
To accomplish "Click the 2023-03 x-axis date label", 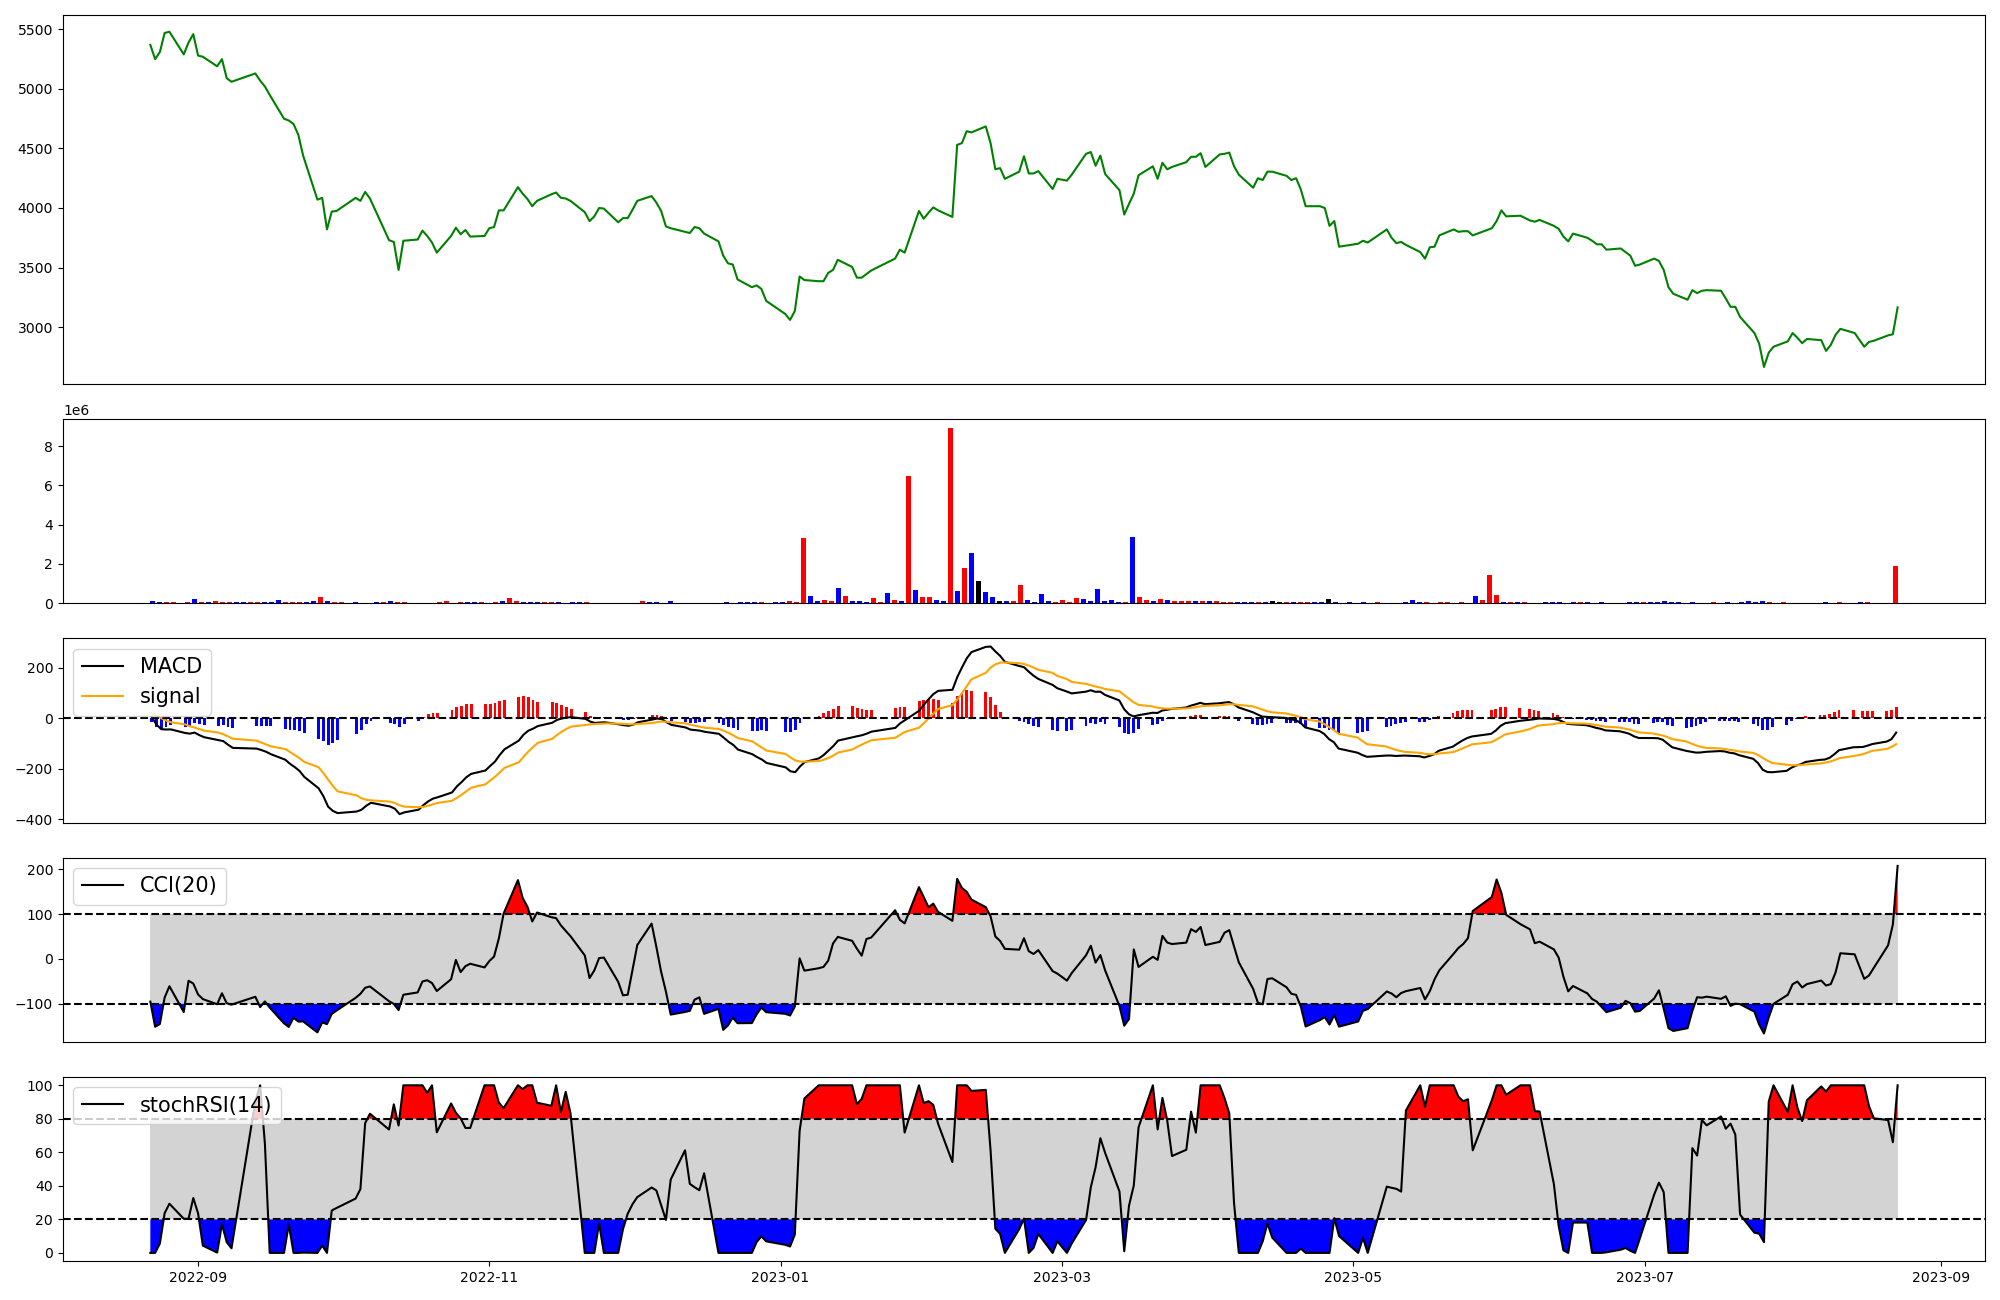I will [x=1062, y=1277].
